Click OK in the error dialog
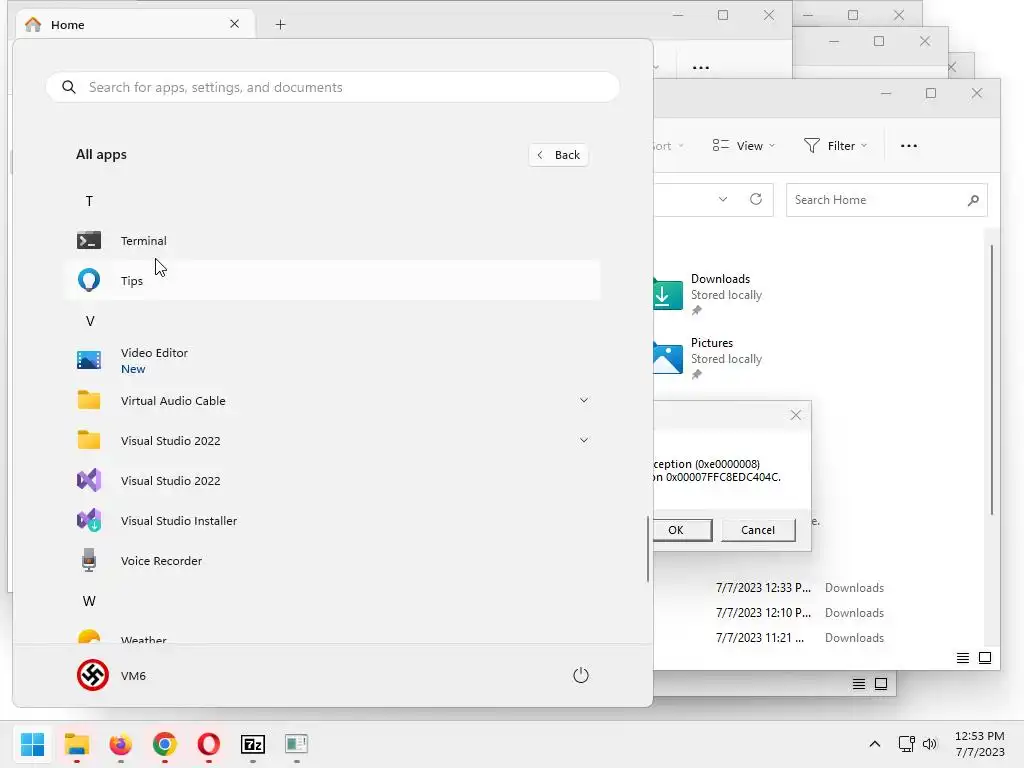1024x768 pixels. pyautogui.click(x=680, y=530)
